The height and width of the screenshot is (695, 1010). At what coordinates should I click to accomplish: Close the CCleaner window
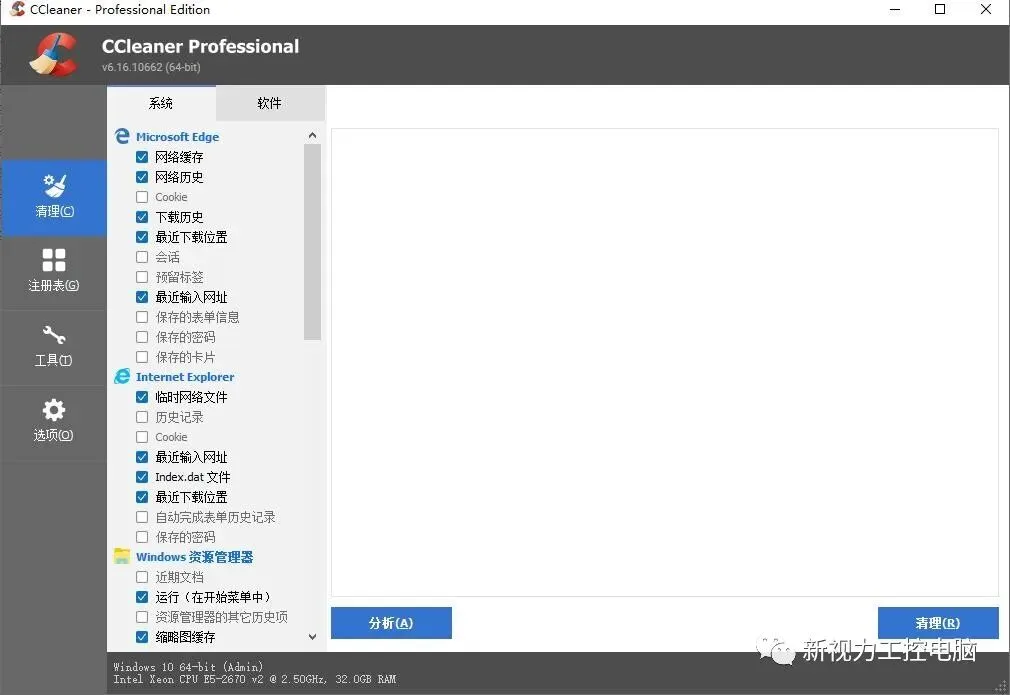click(x=986, y=9)
